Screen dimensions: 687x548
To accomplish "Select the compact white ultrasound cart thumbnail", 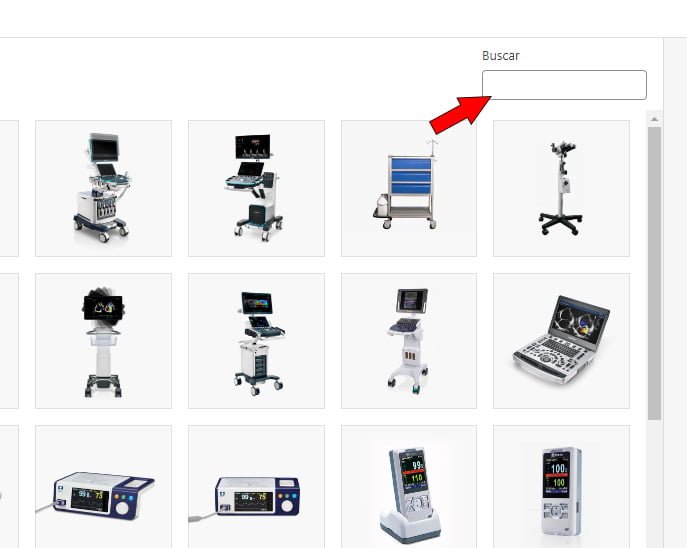I will click(409, 341).
